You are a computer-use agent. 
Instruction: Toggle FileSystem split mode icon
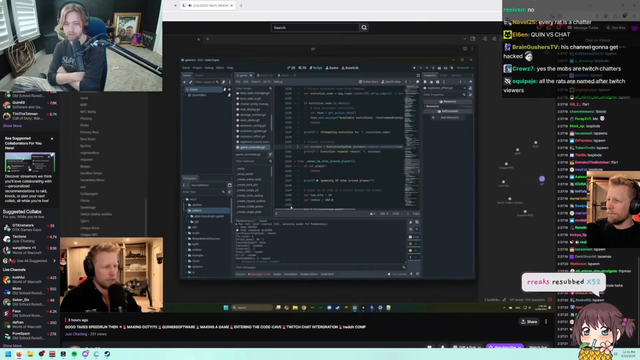229,185
